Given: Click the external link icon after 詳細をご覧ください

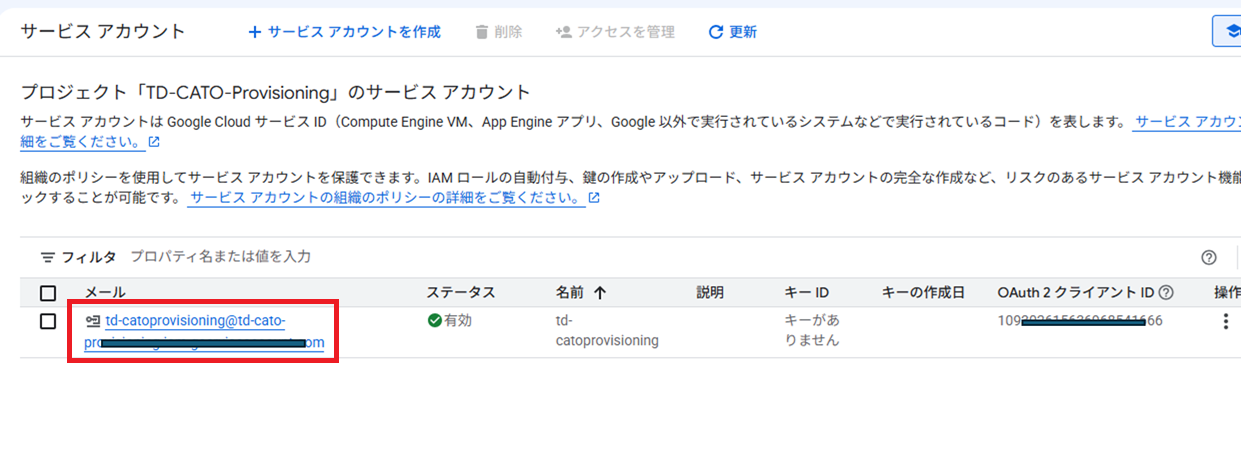Looking at the screenshot, I should tap(154, 142).
